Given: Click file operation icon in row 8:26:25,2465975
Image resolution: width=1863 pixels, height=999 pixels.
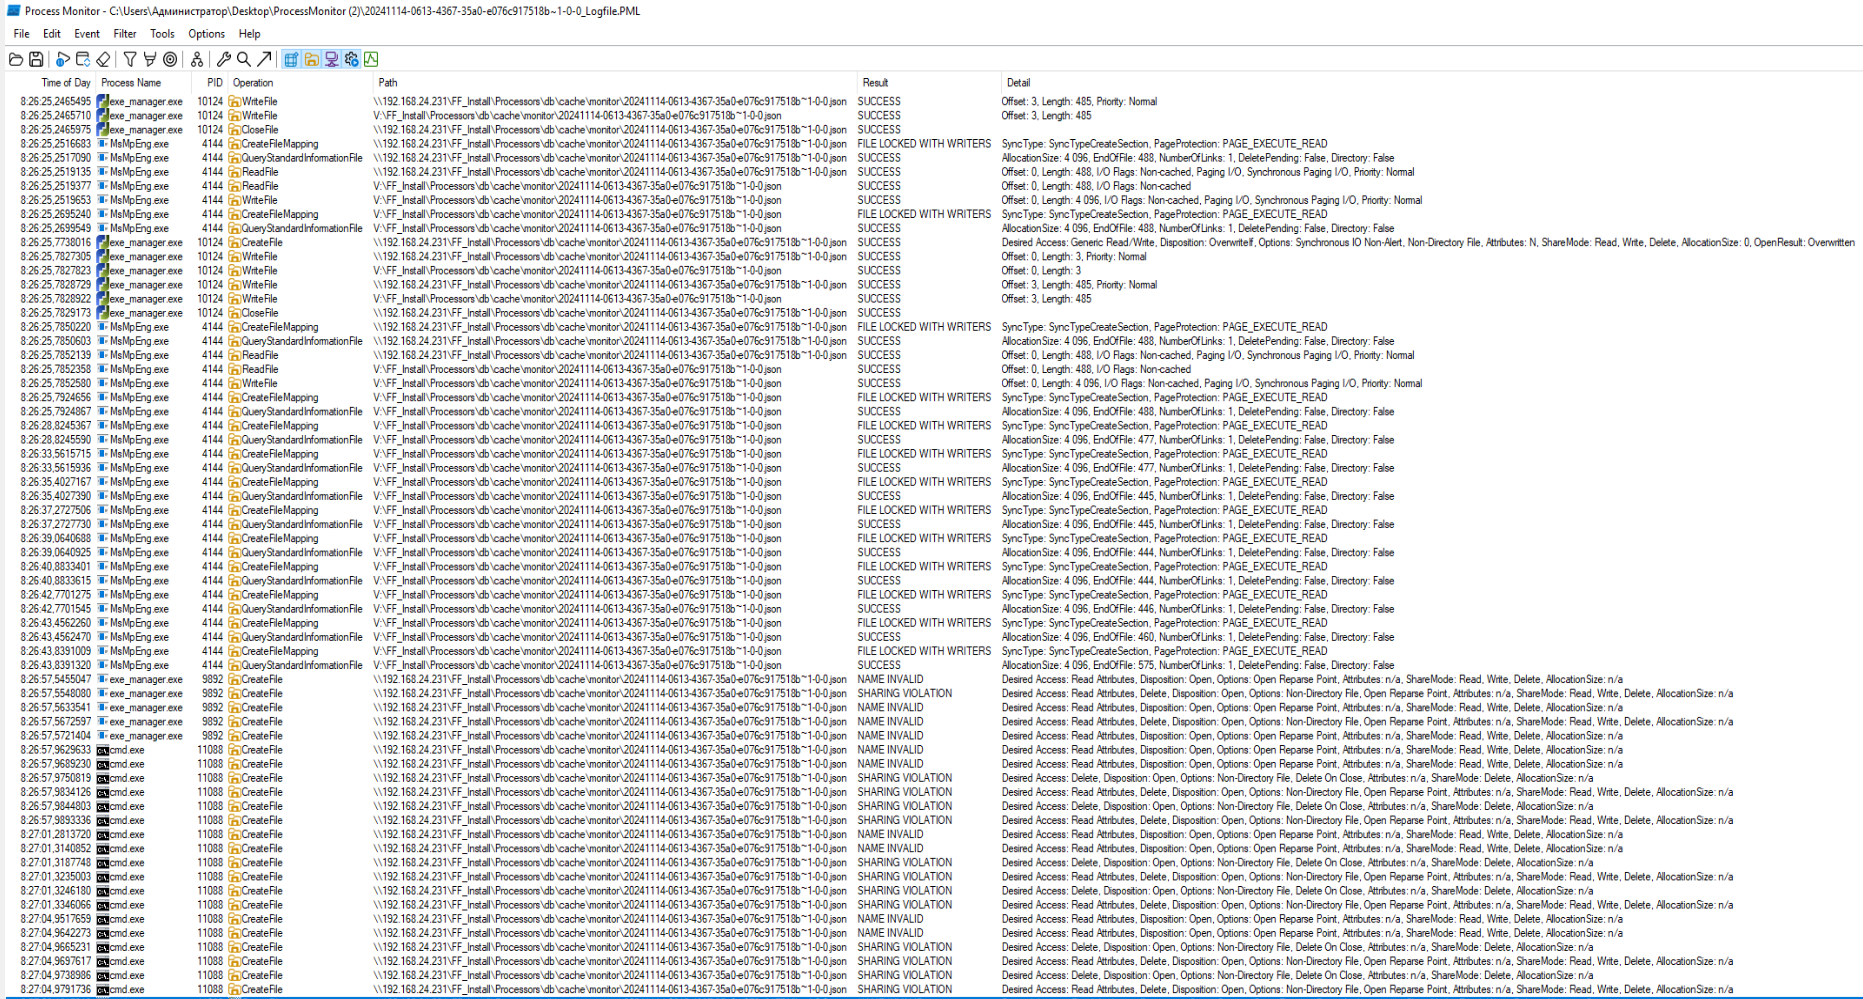Looking at the screenshot, I should (x=234, y=130).
